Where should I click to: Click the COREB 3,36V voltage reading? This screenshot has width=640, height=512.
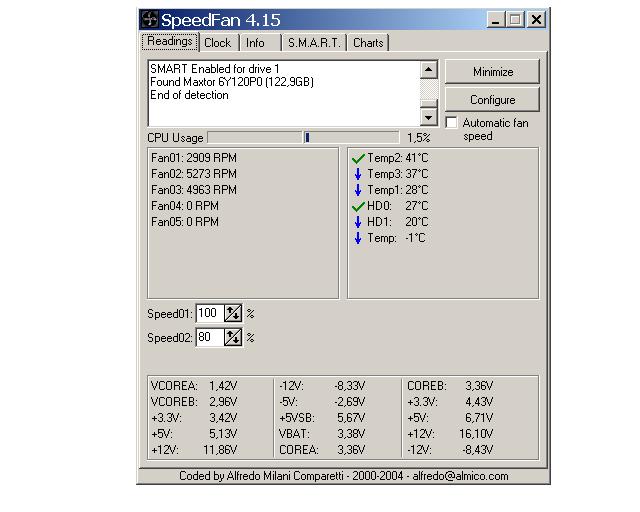coord(450,386)
